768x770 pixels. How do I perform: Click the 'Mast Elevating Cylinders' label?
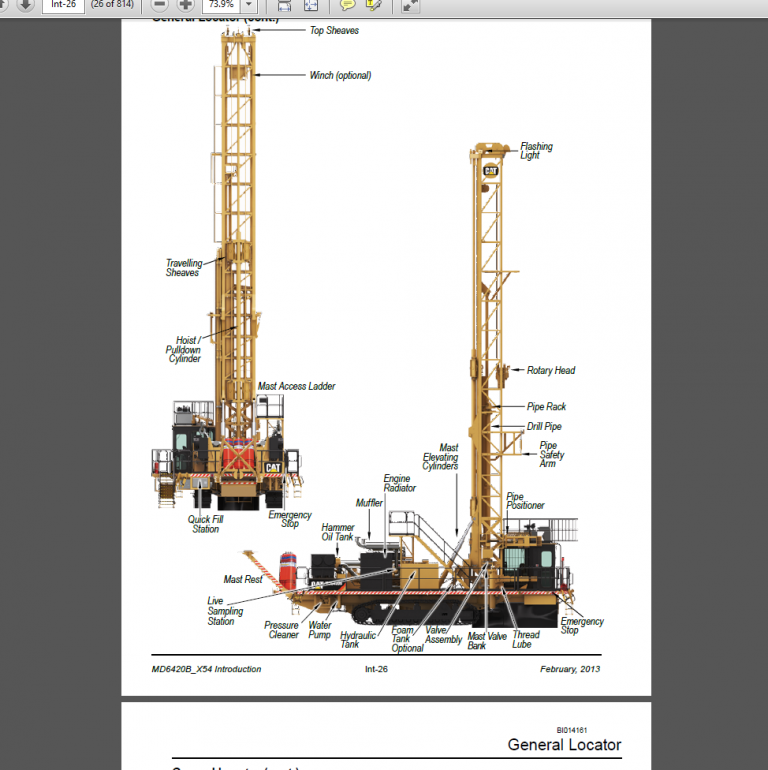(440, 457)
